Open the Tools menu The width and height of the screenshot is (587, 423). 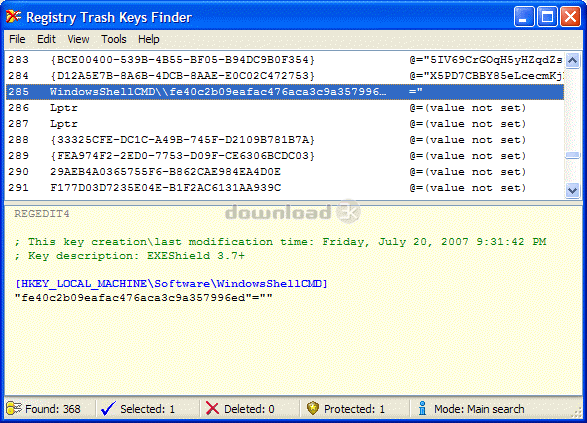114,39
